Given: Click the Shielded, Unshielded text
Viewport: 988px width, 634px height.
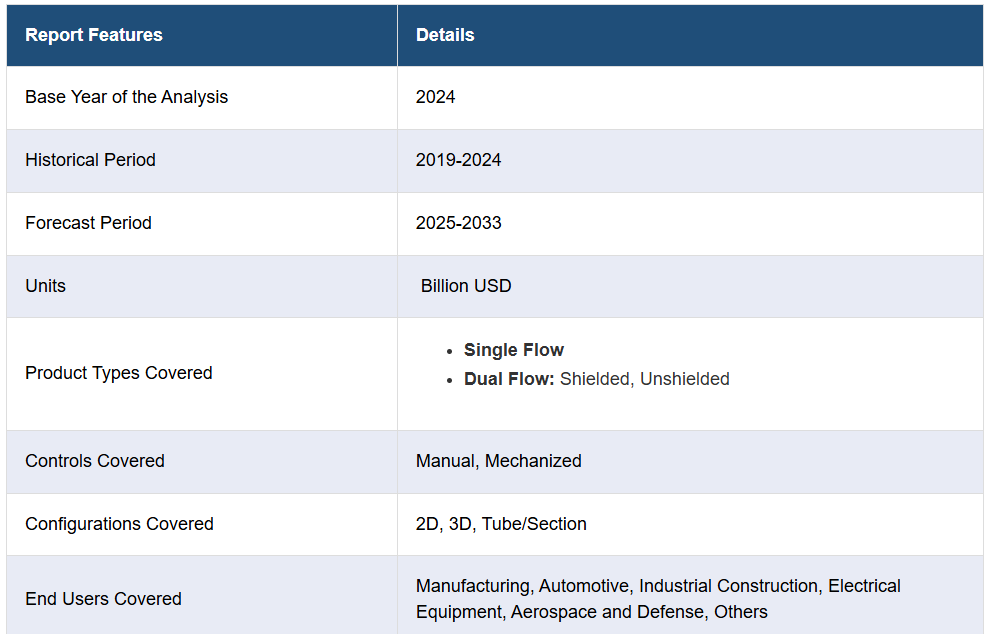Looking at the screenshot, I should point(645,379).
